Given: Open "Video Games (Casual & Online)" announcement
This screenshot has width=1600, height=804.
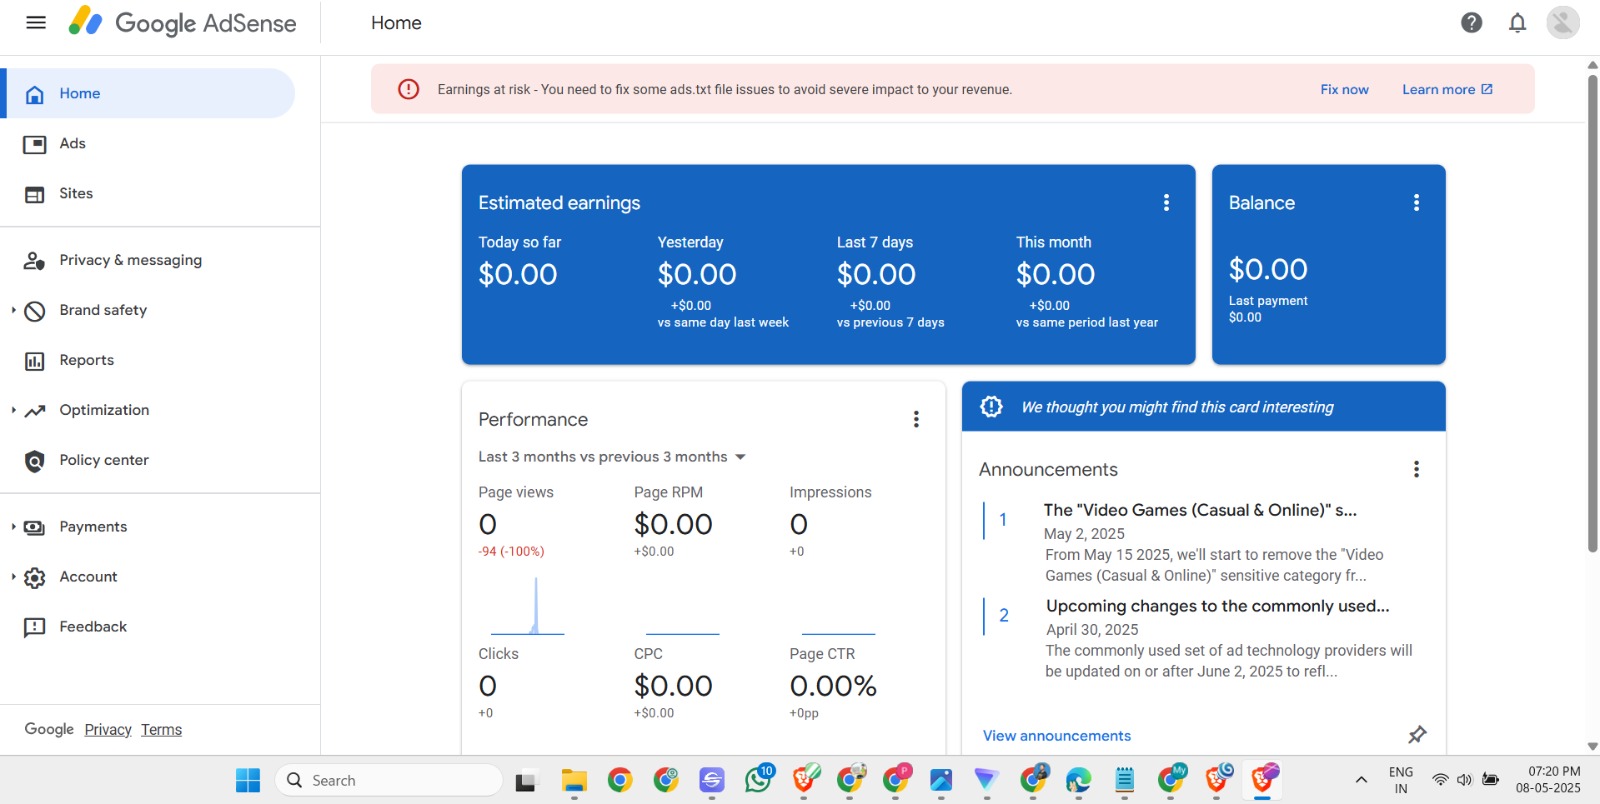Looking at the screenshot, I should [1200, 510].
